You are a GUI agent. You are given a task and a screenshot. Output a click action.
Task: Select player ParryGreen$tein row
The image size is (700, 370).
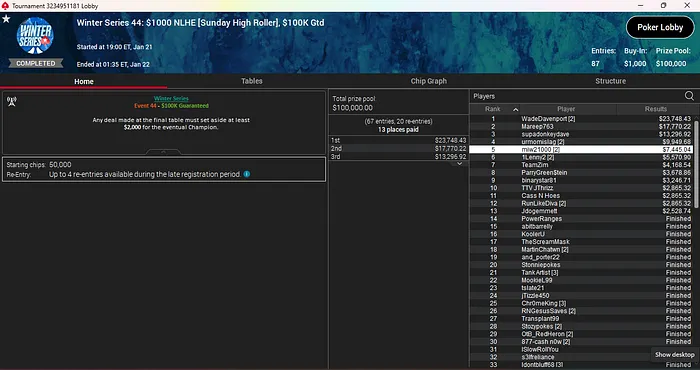pyautogui.click(x=581, y=172)
